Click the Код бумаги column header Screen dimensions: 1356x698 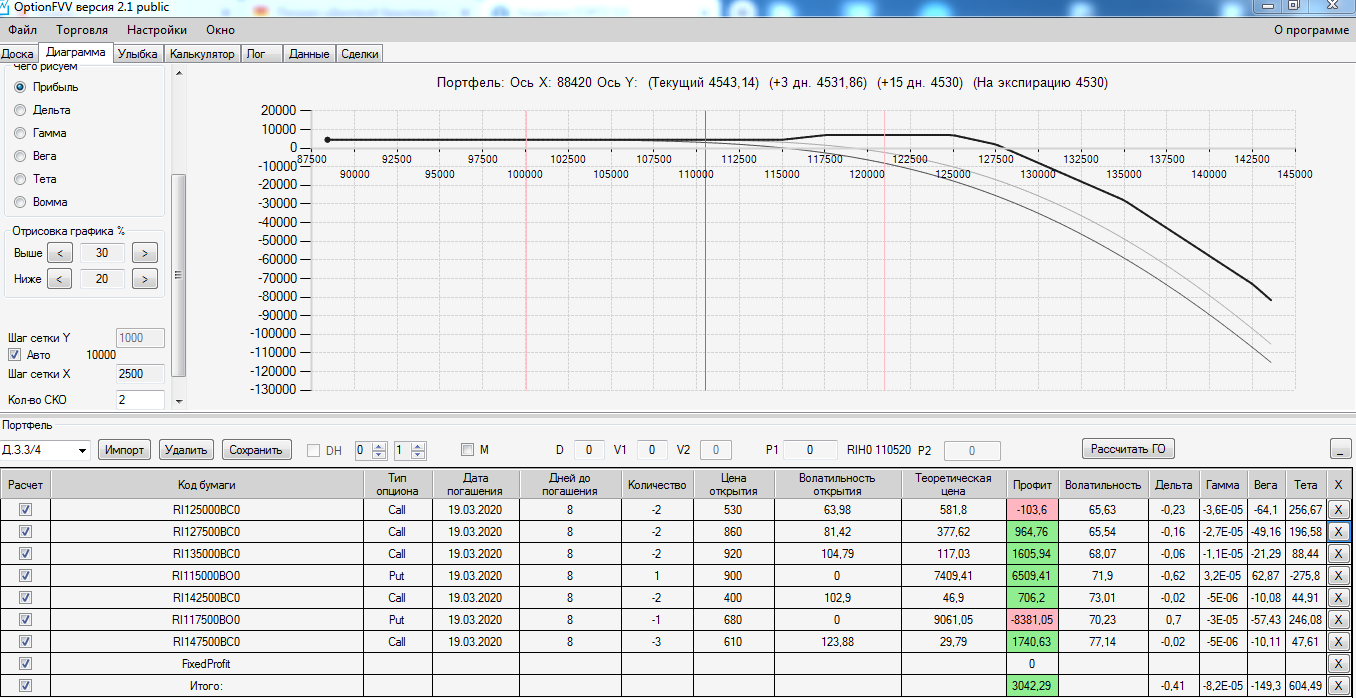click(207, 484)
